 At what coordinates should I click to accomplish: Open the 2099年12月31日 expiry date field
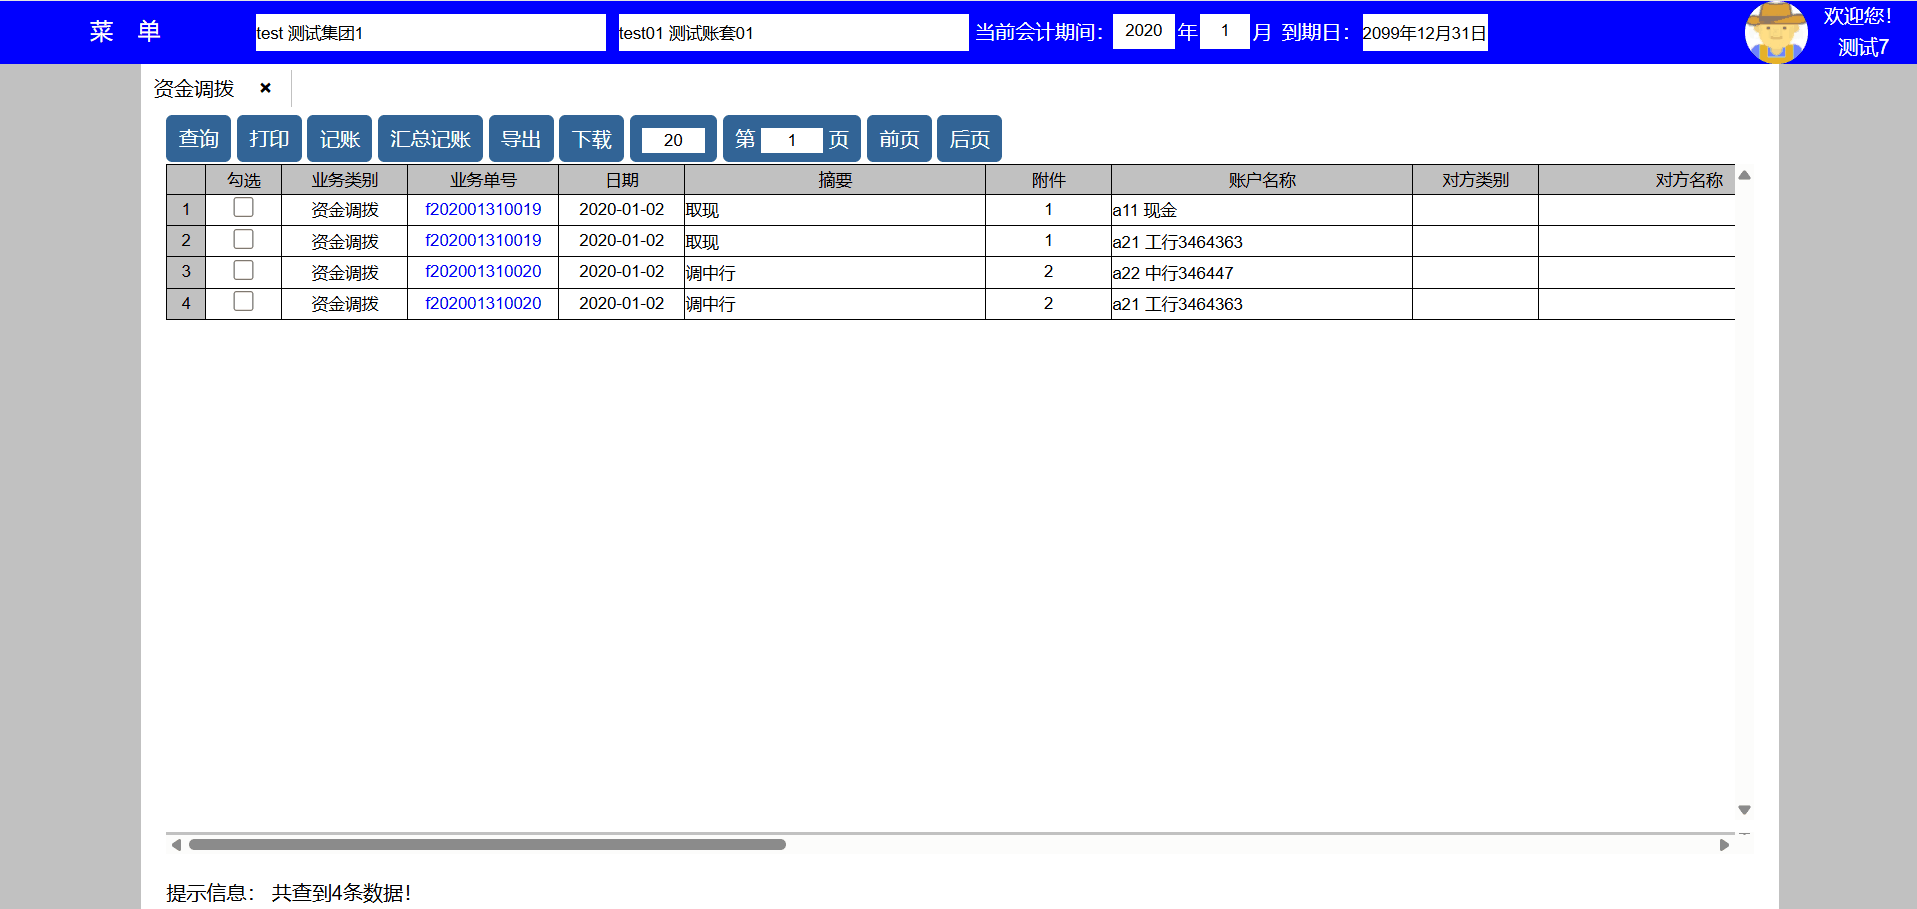click(1424, 33)
